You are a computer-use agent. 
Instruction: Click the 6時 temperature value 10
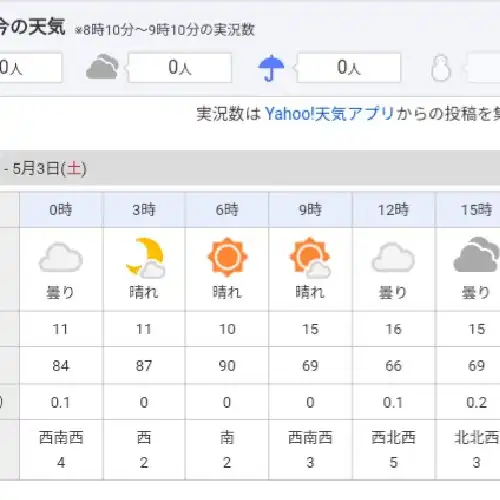point(227,329)
